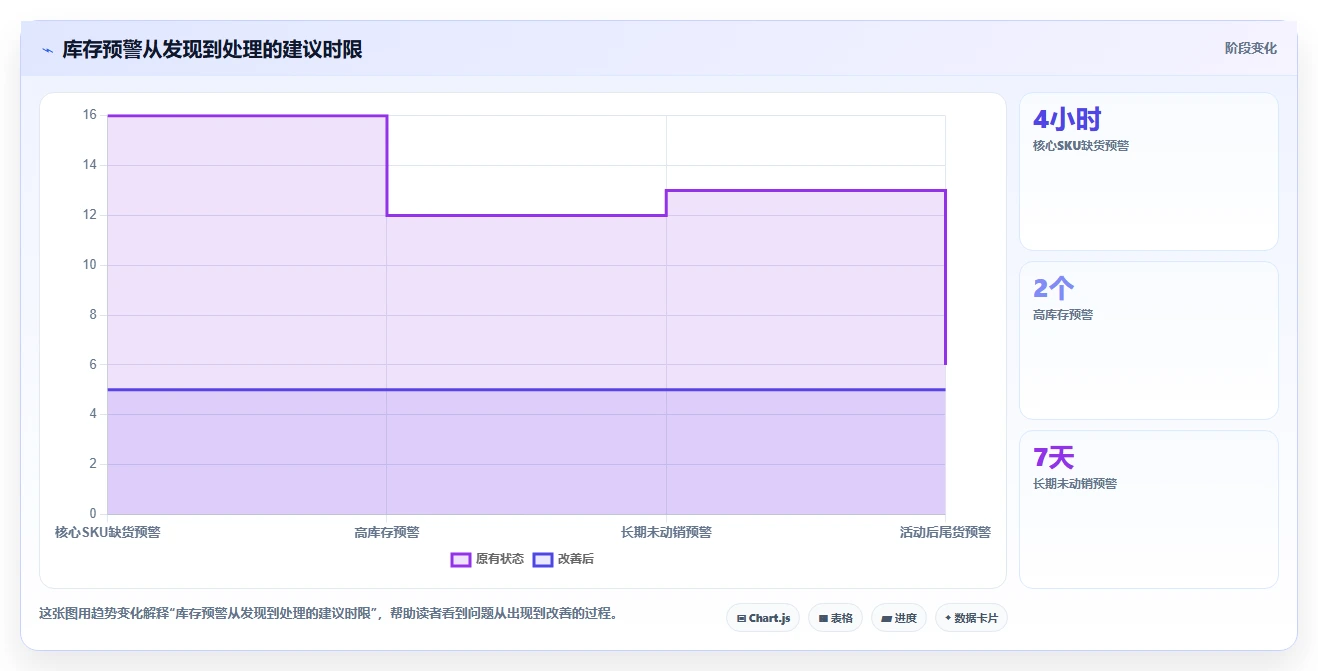
Task: Click the 数据卡片 tag
Action: (971, 618)
